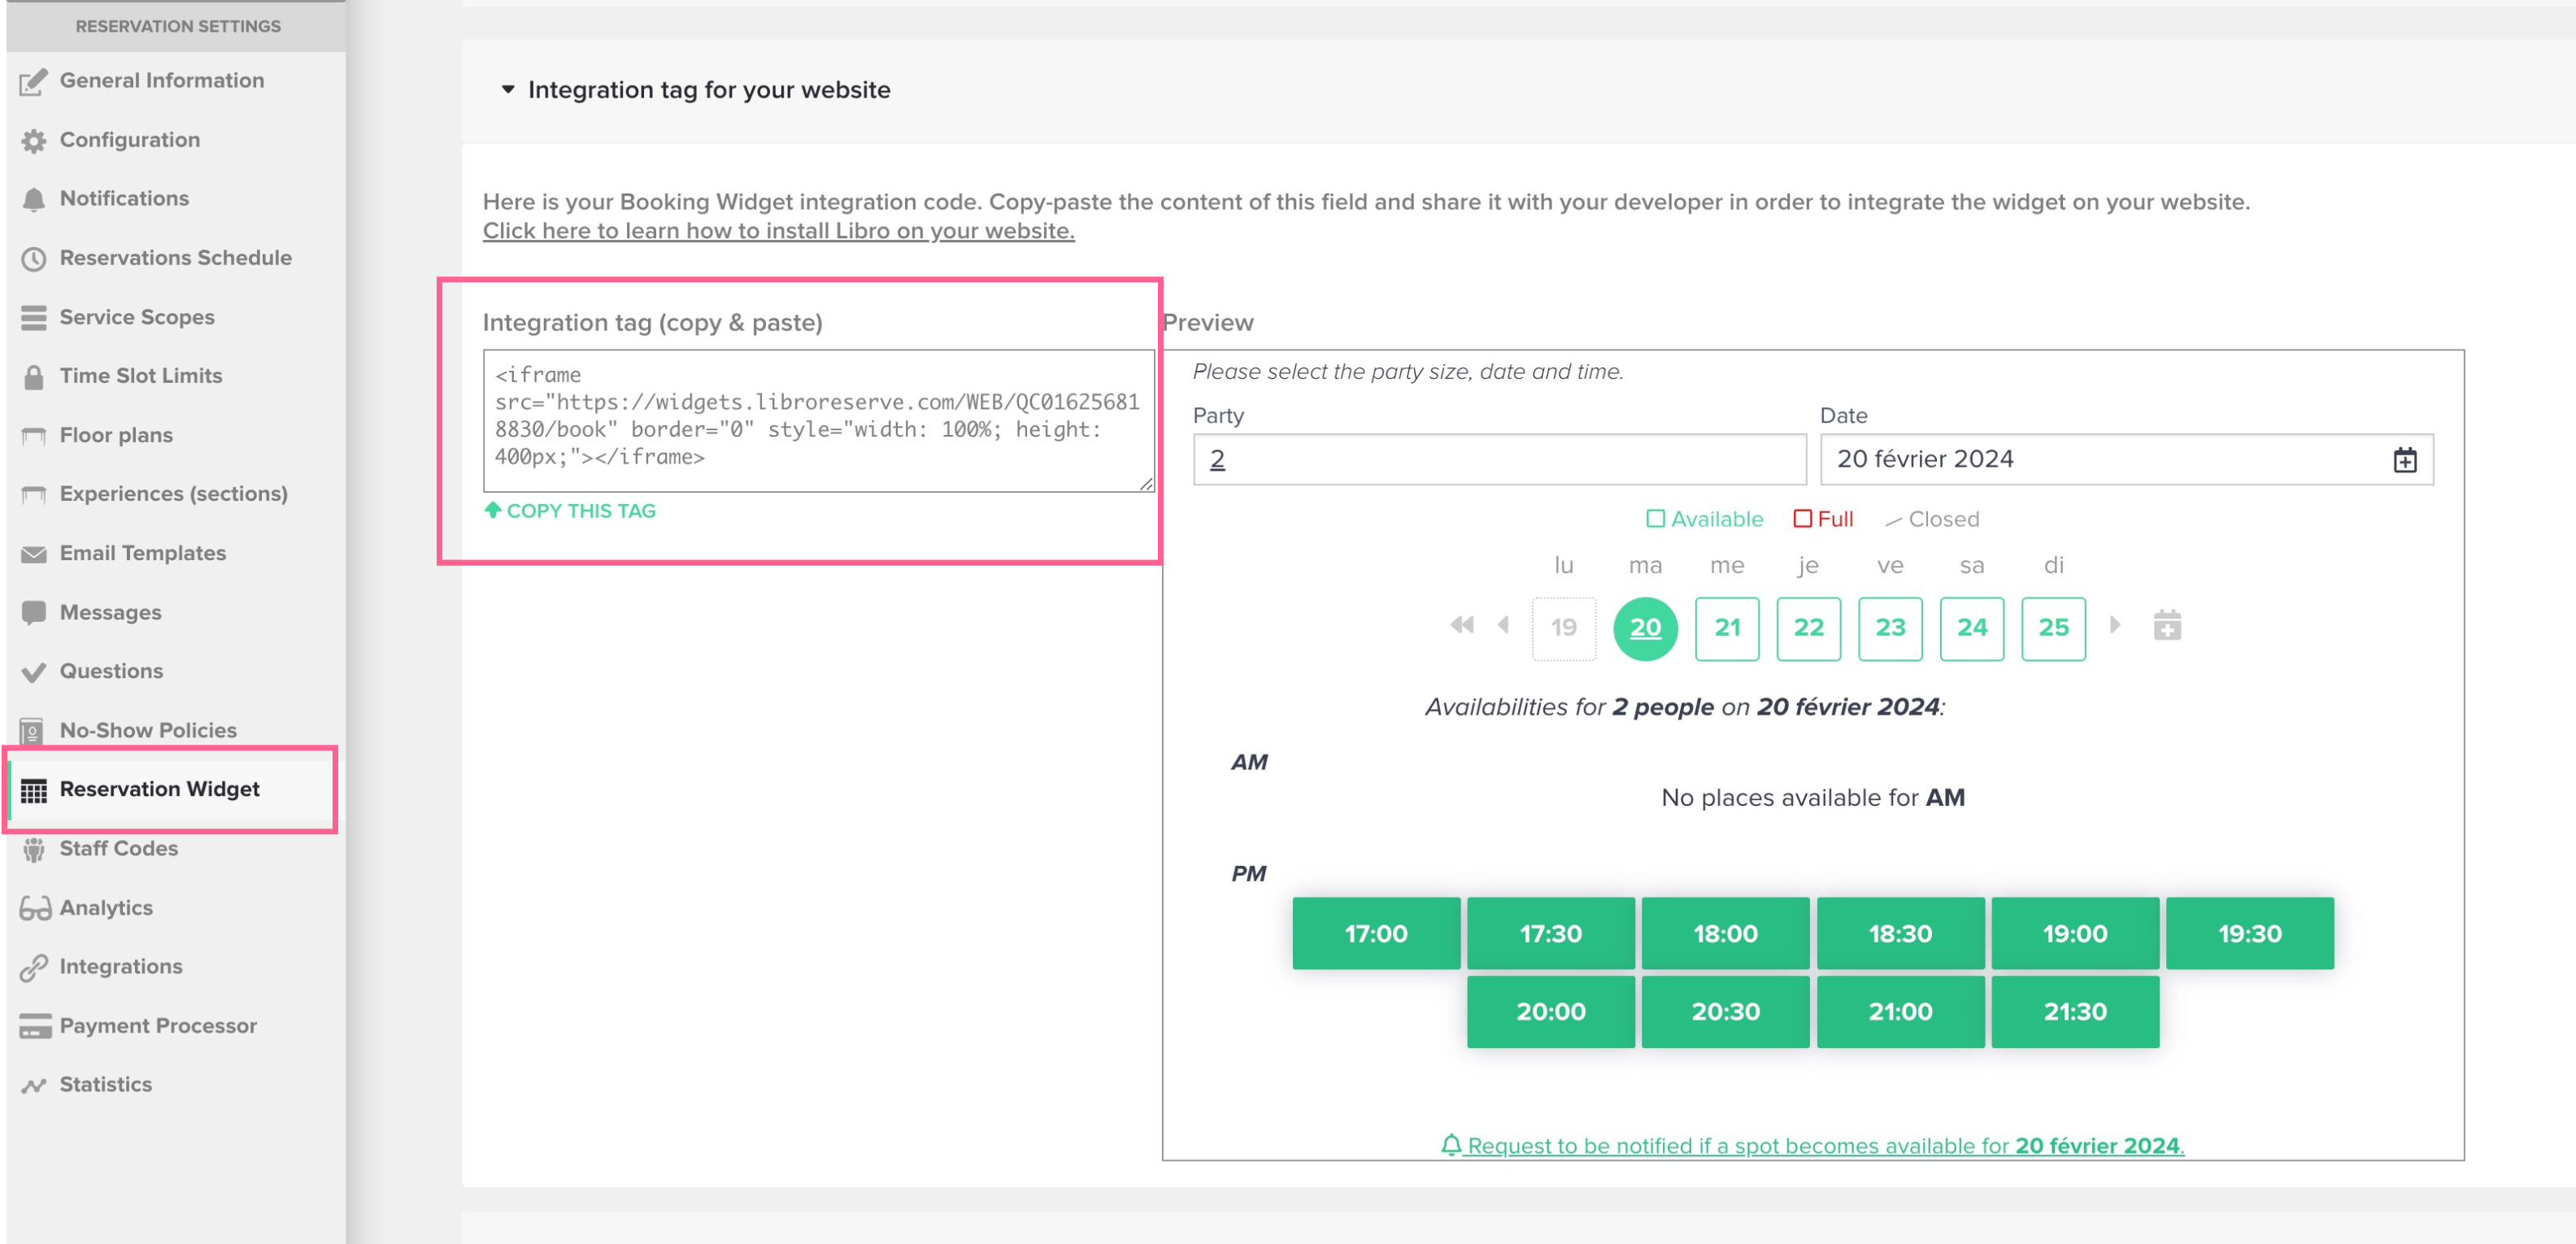Open Time Slot Limits settings

(140, 376)
